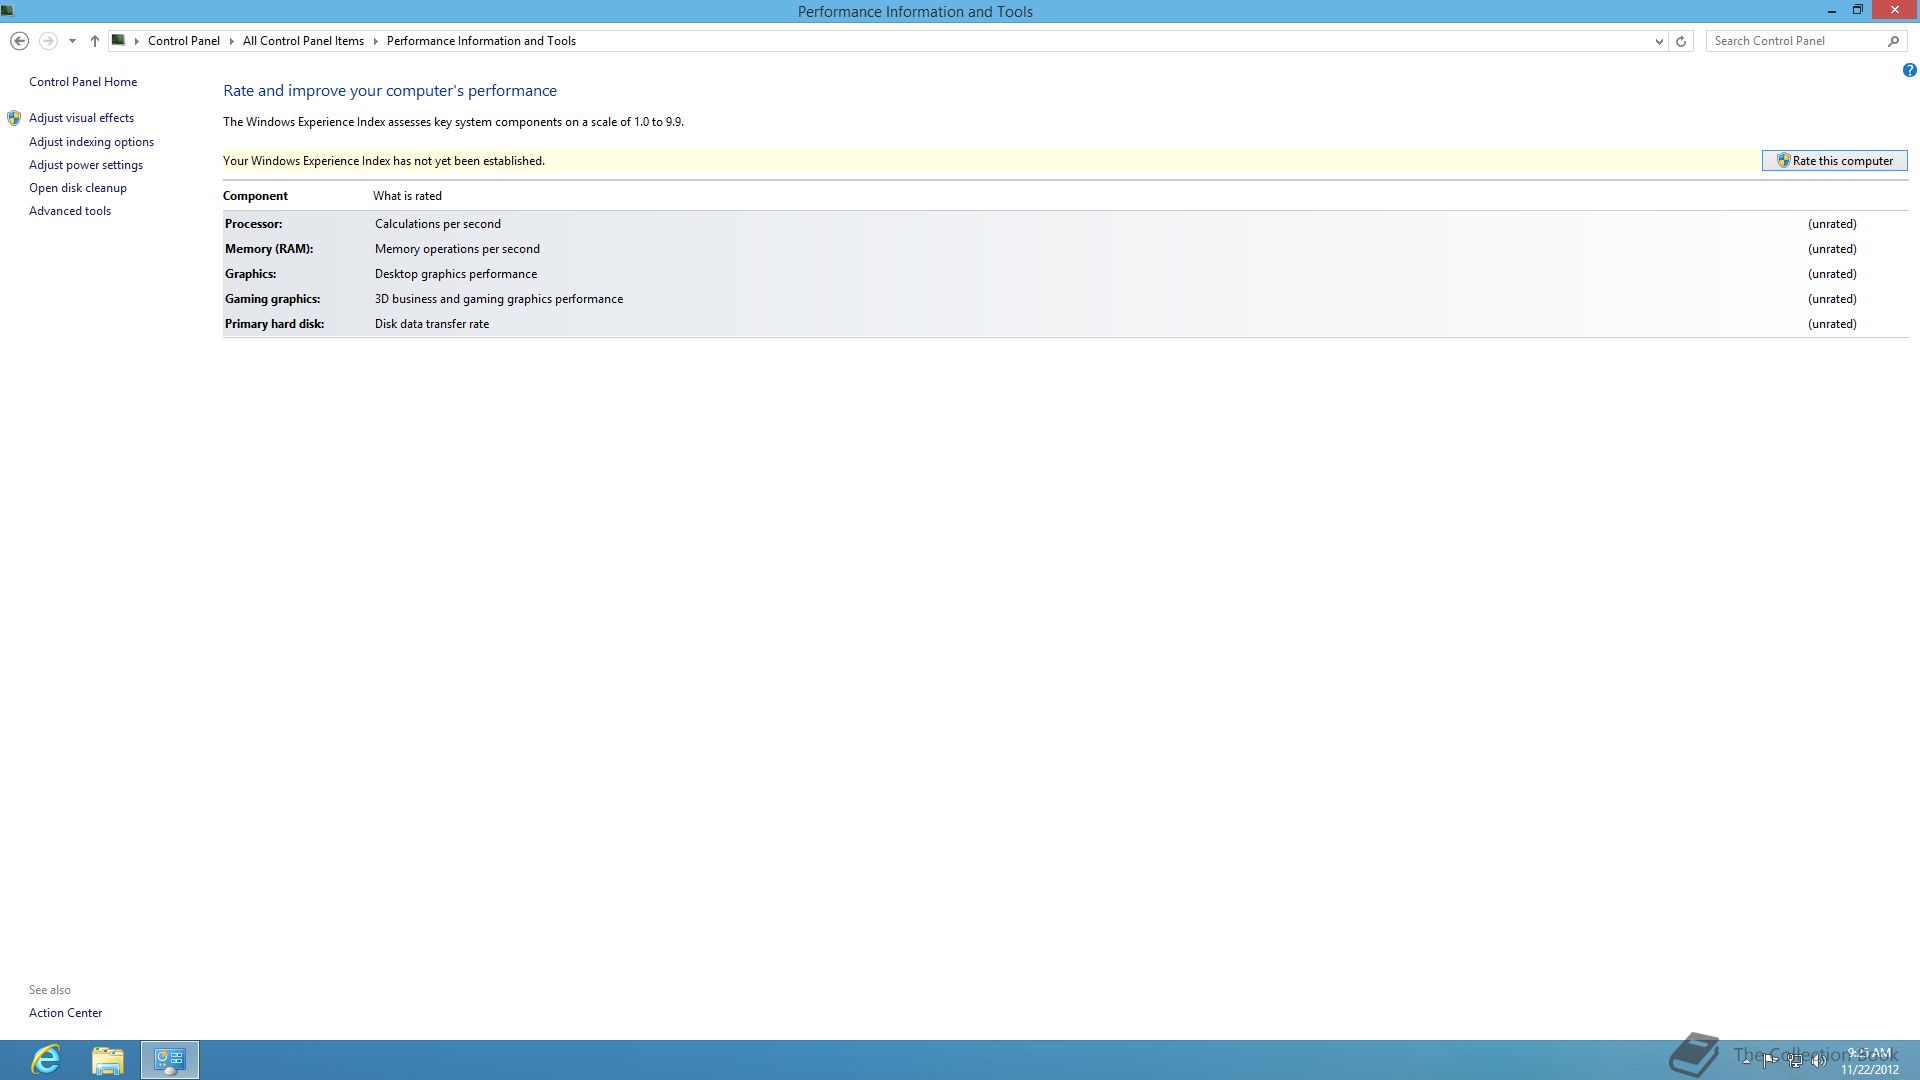Click Performance Information and Tools breadcrumb

[x=481, y=41]
